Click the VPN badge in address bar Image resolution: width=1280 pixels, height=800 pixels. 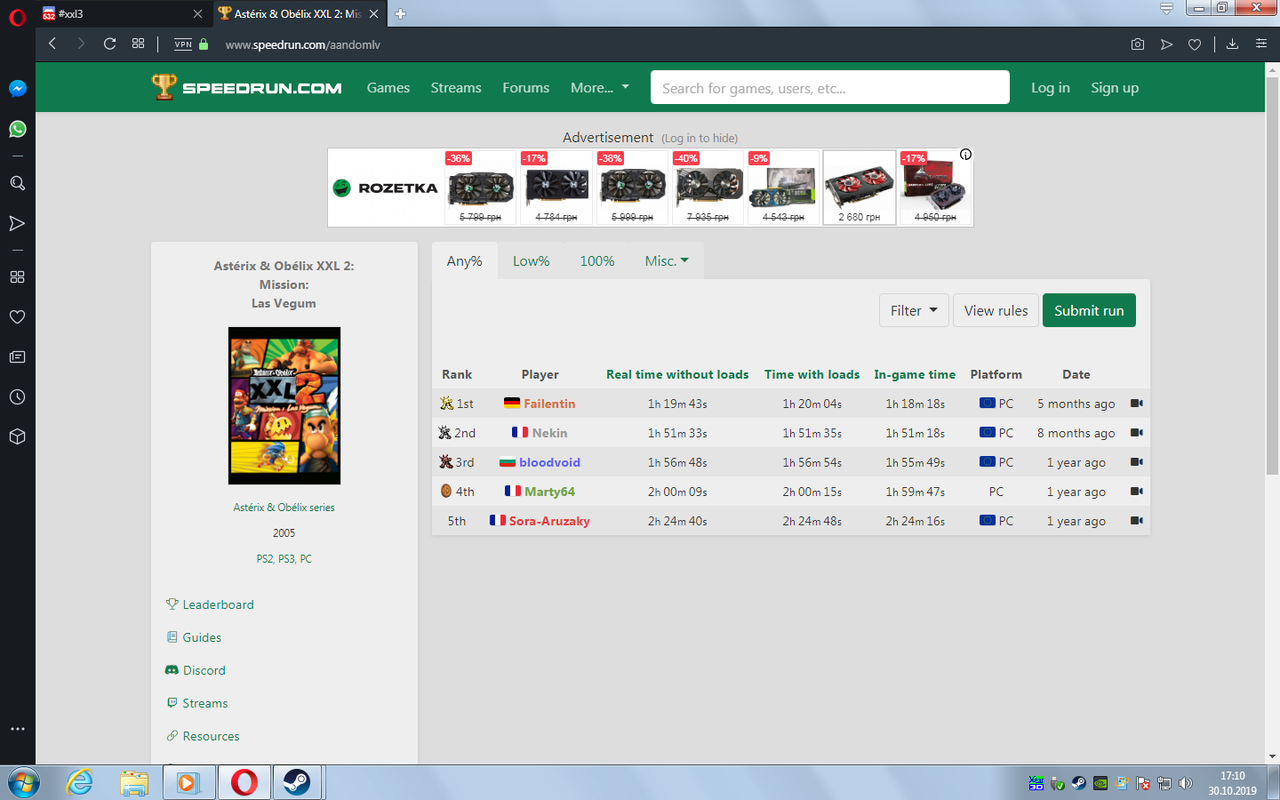click(183, 44)
